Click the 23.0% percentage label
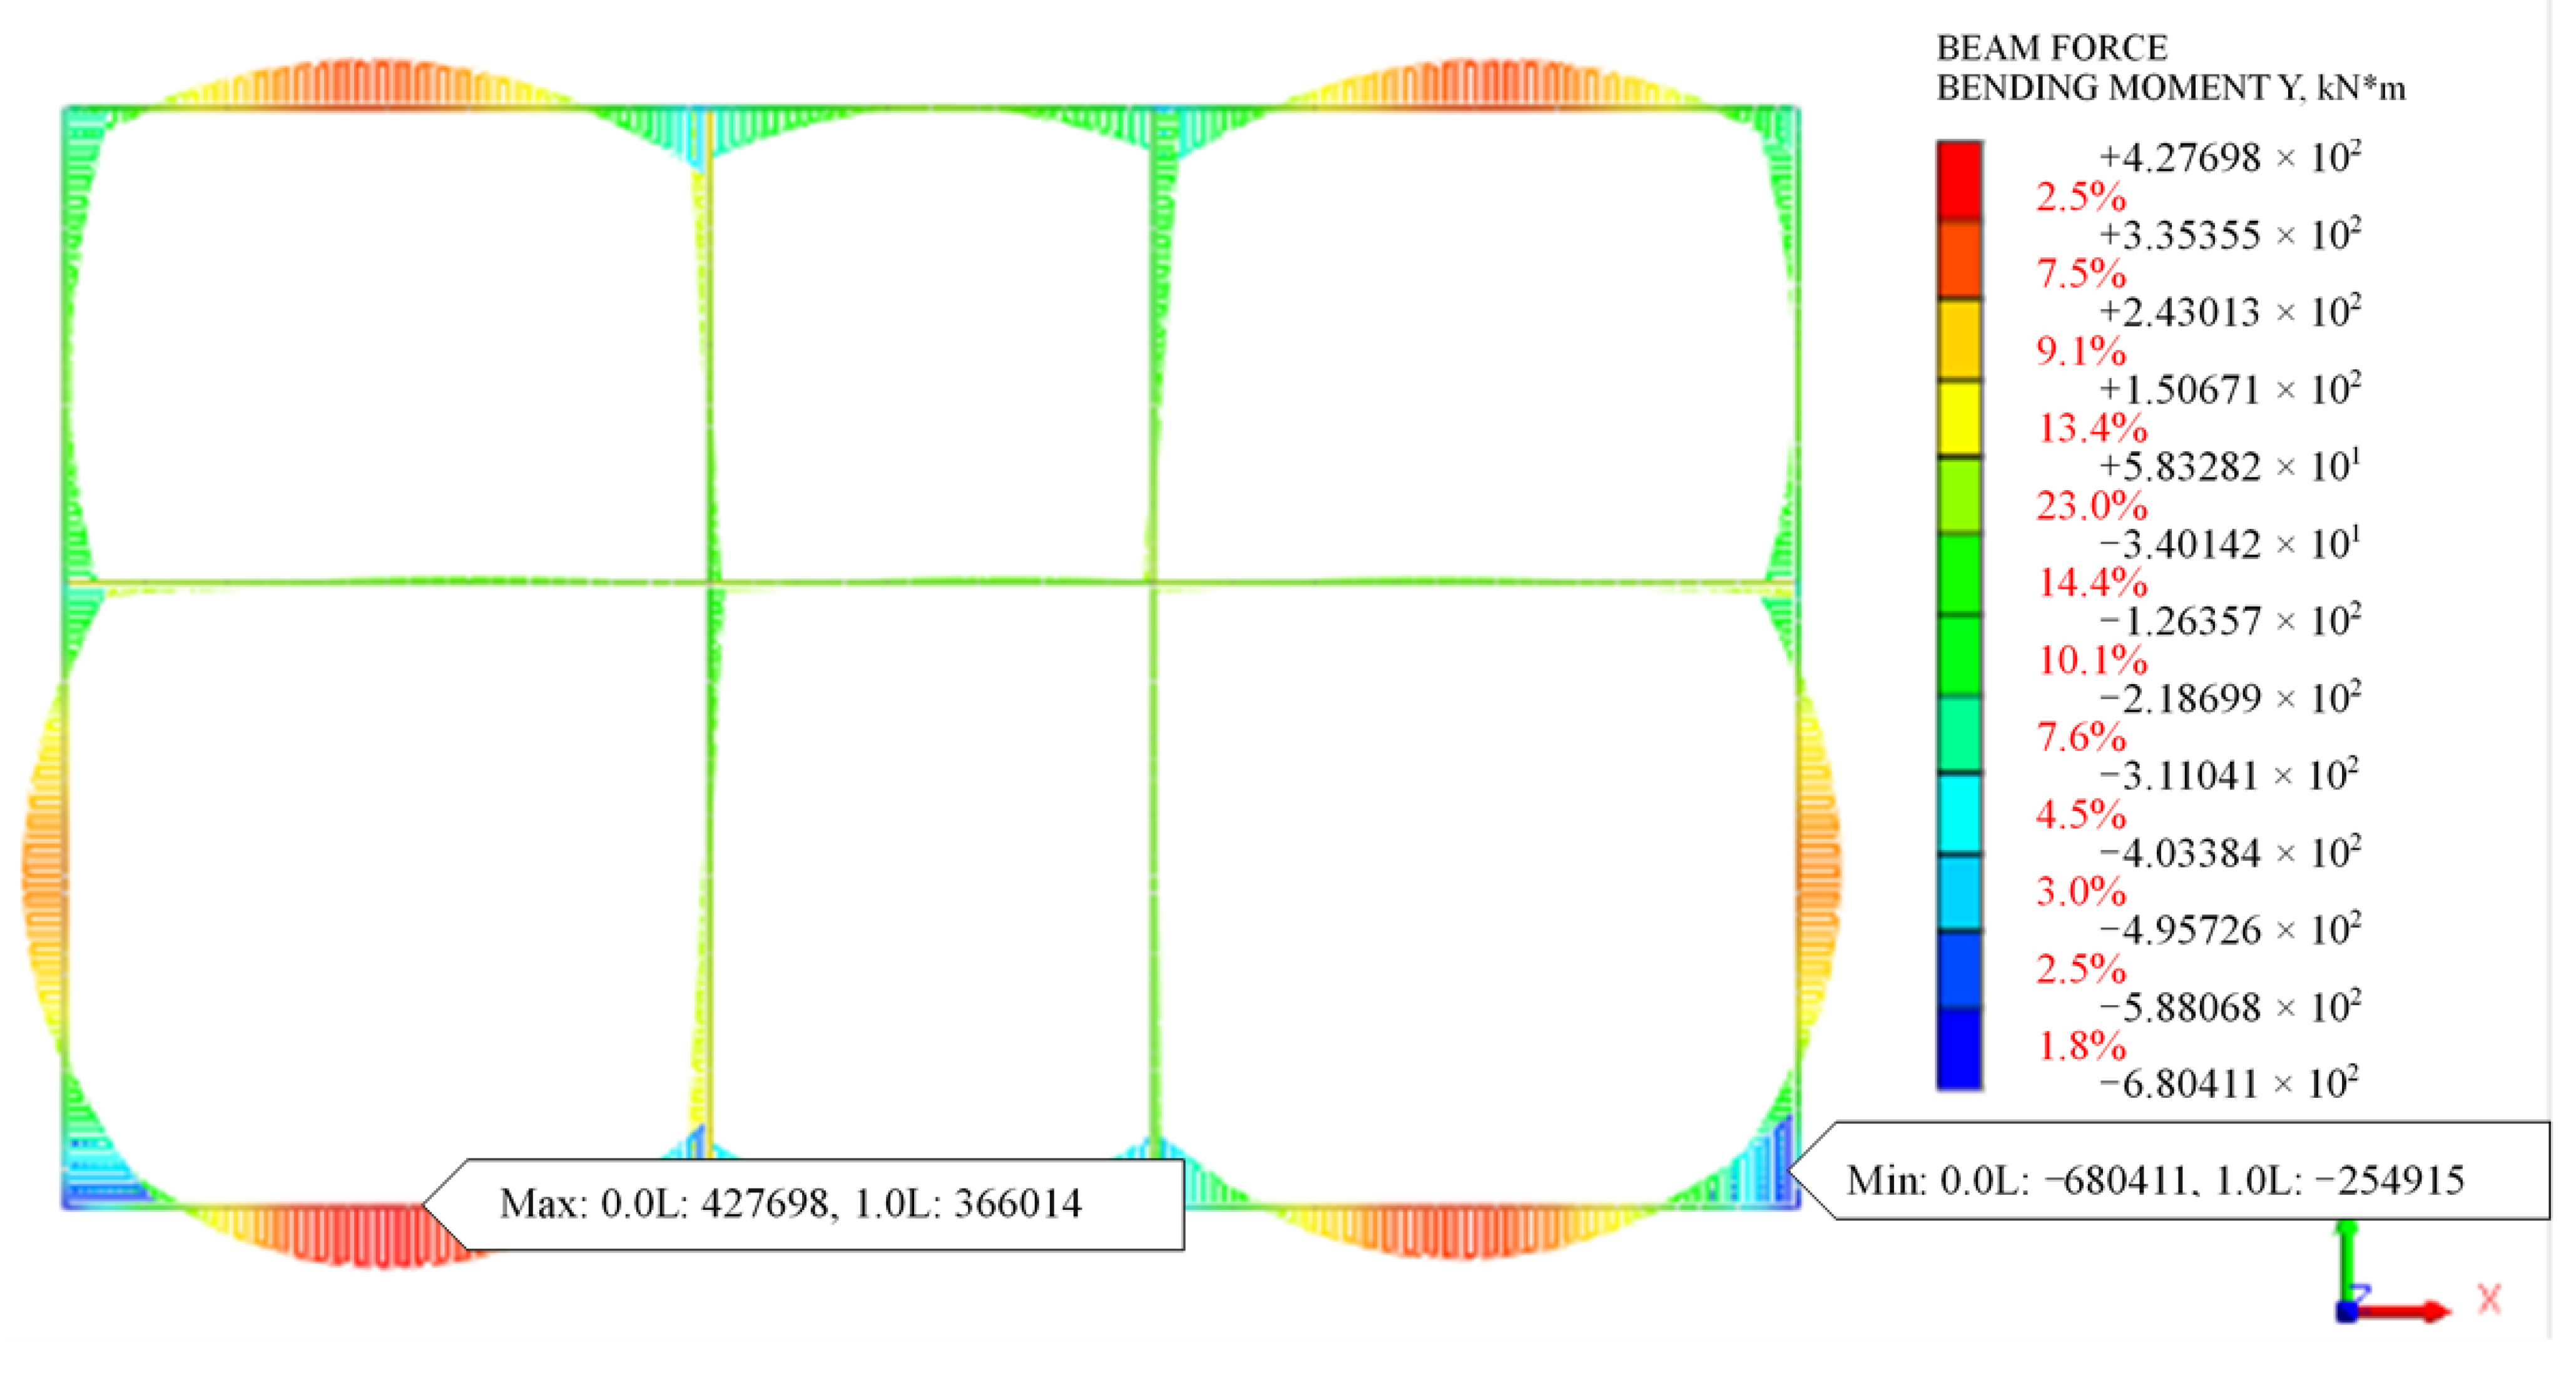 (x=2092, y=505)
